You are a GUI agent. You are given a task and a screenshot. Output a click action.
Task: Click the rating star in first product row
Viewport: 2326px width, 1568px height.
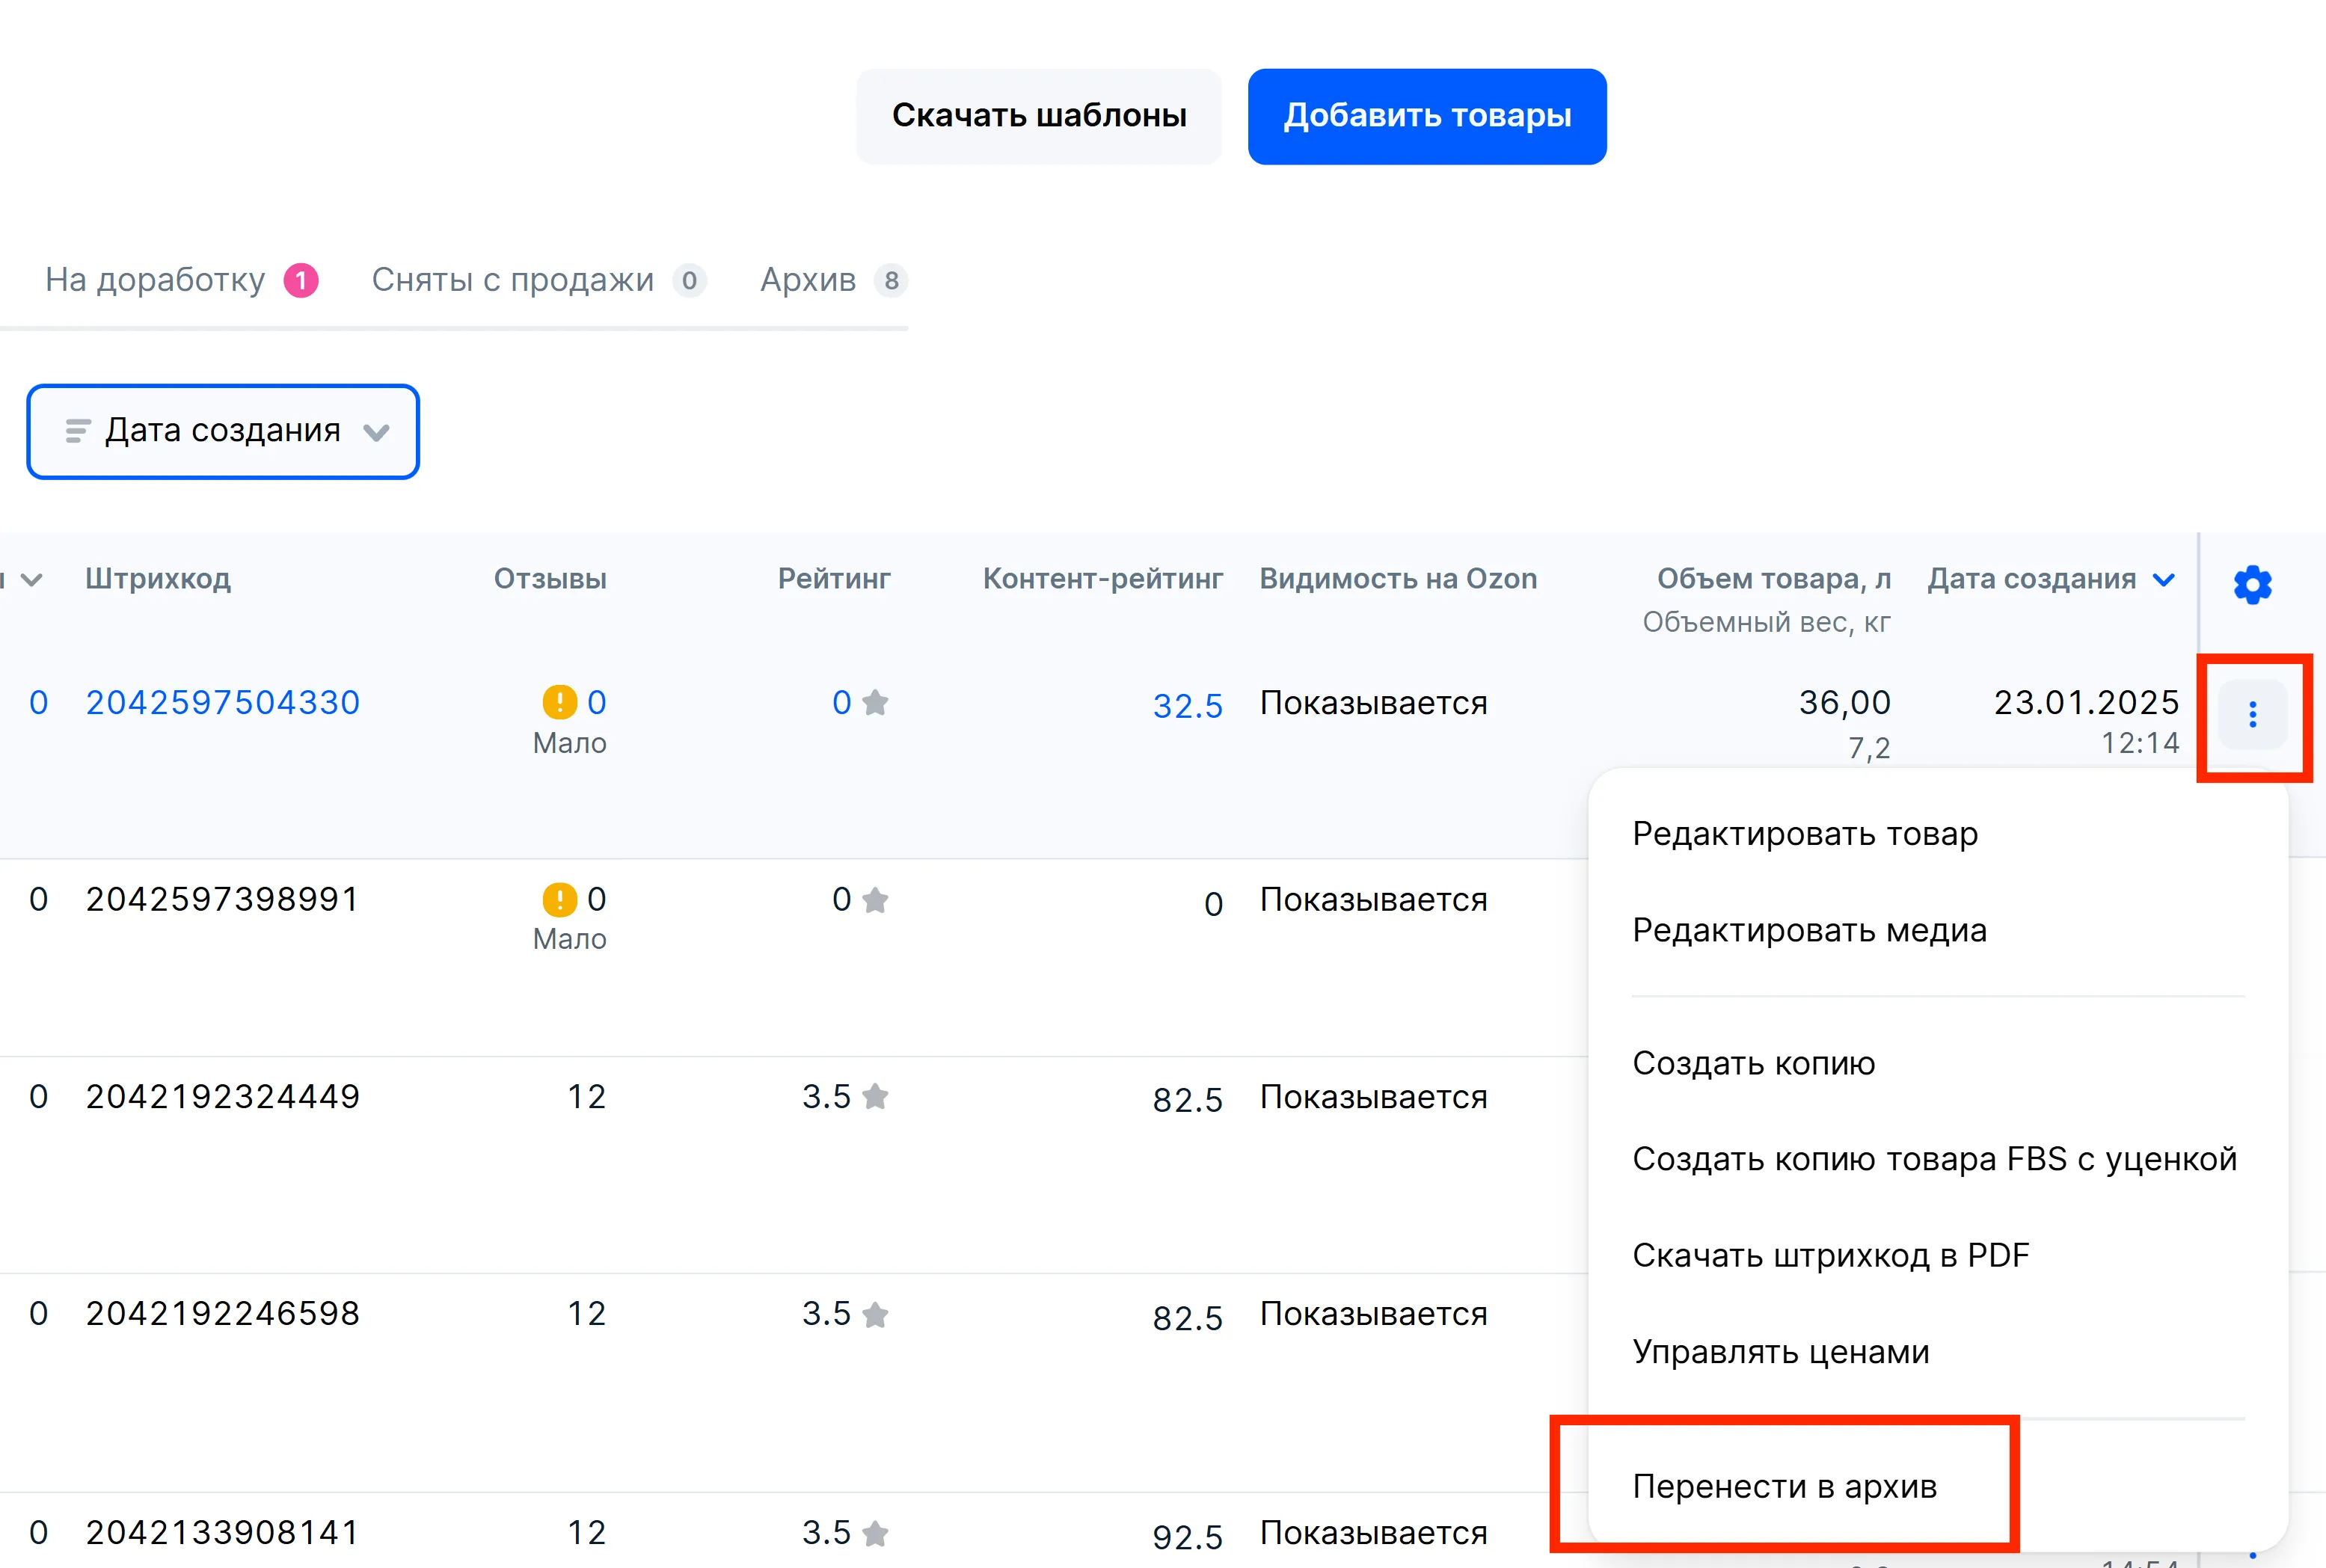(x=875, y=703)
